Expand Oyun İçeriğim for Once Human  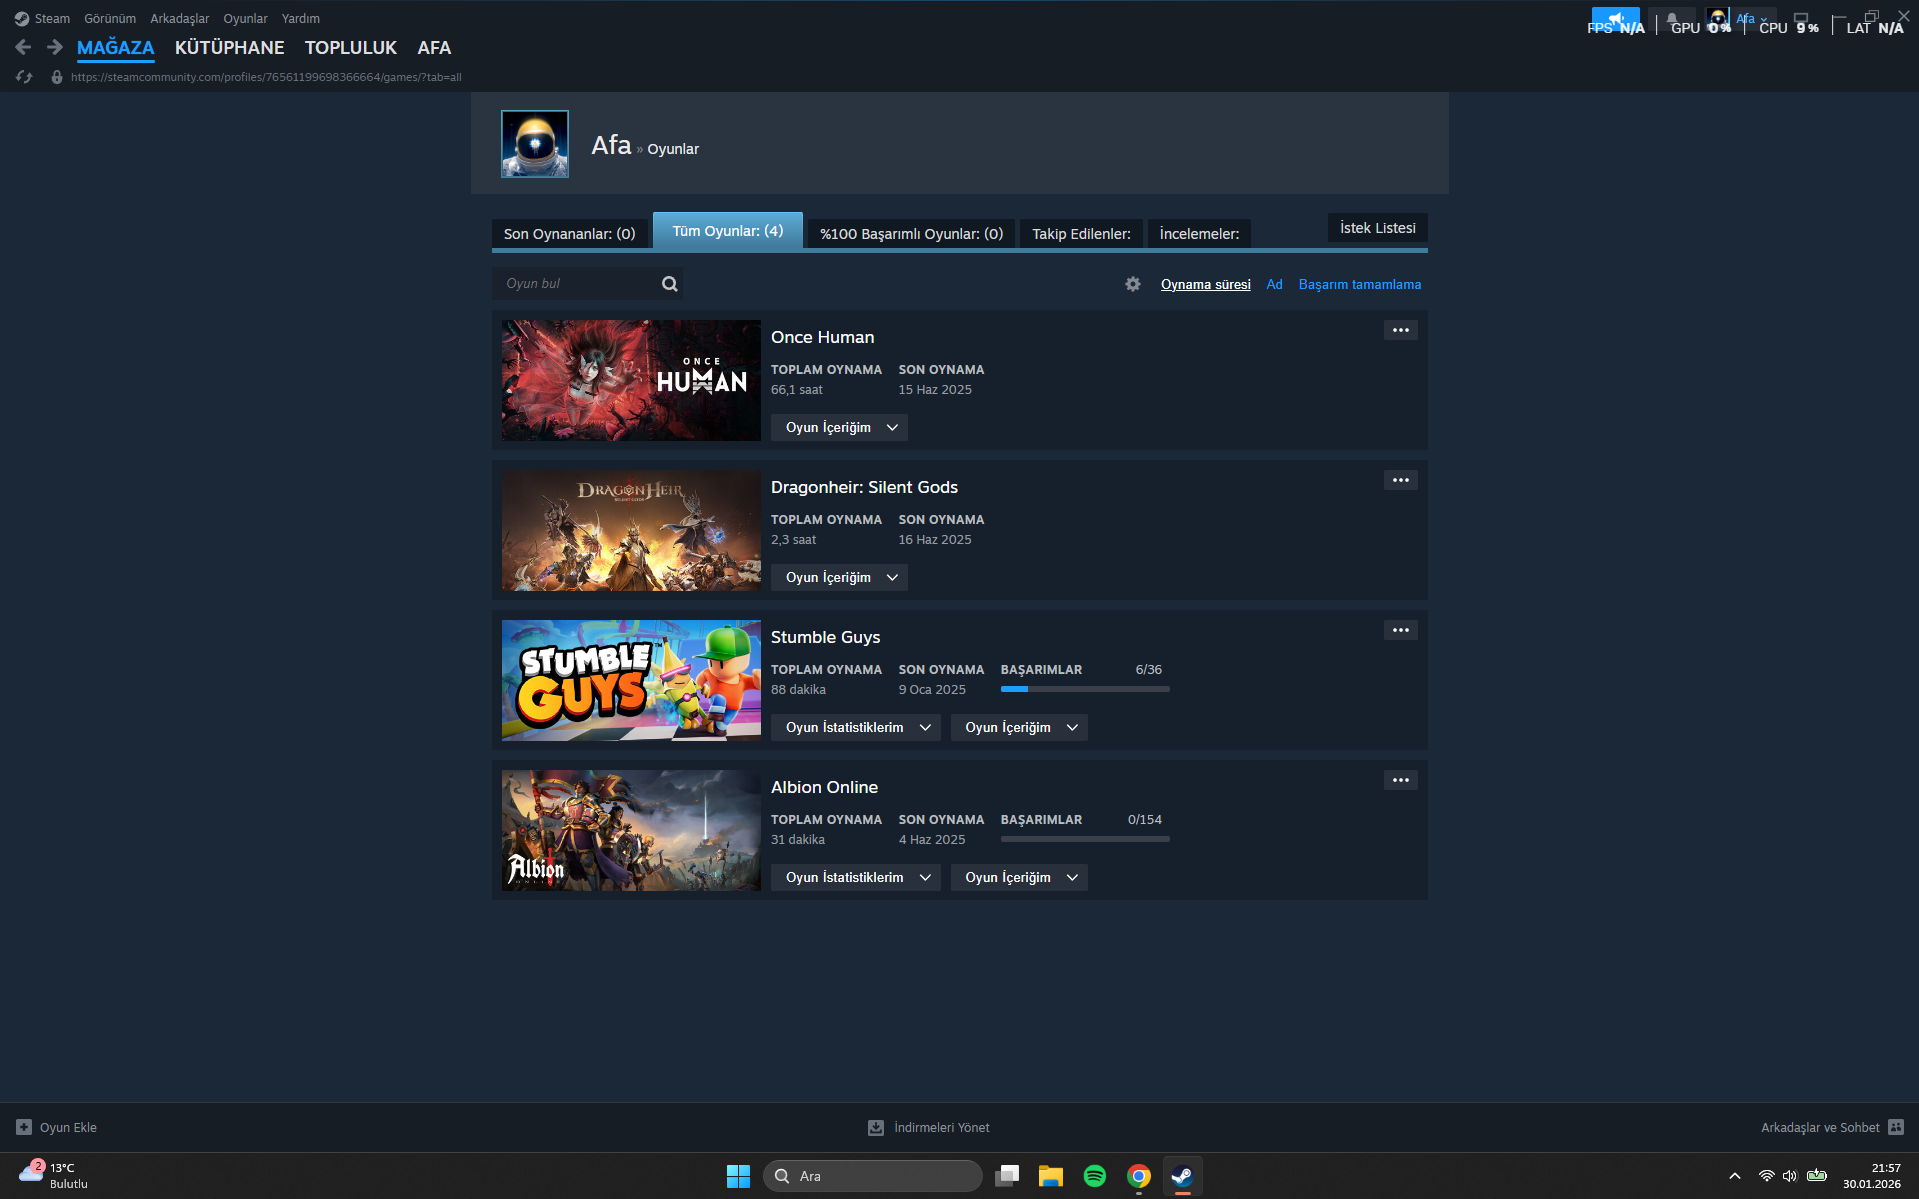(839, 428)
